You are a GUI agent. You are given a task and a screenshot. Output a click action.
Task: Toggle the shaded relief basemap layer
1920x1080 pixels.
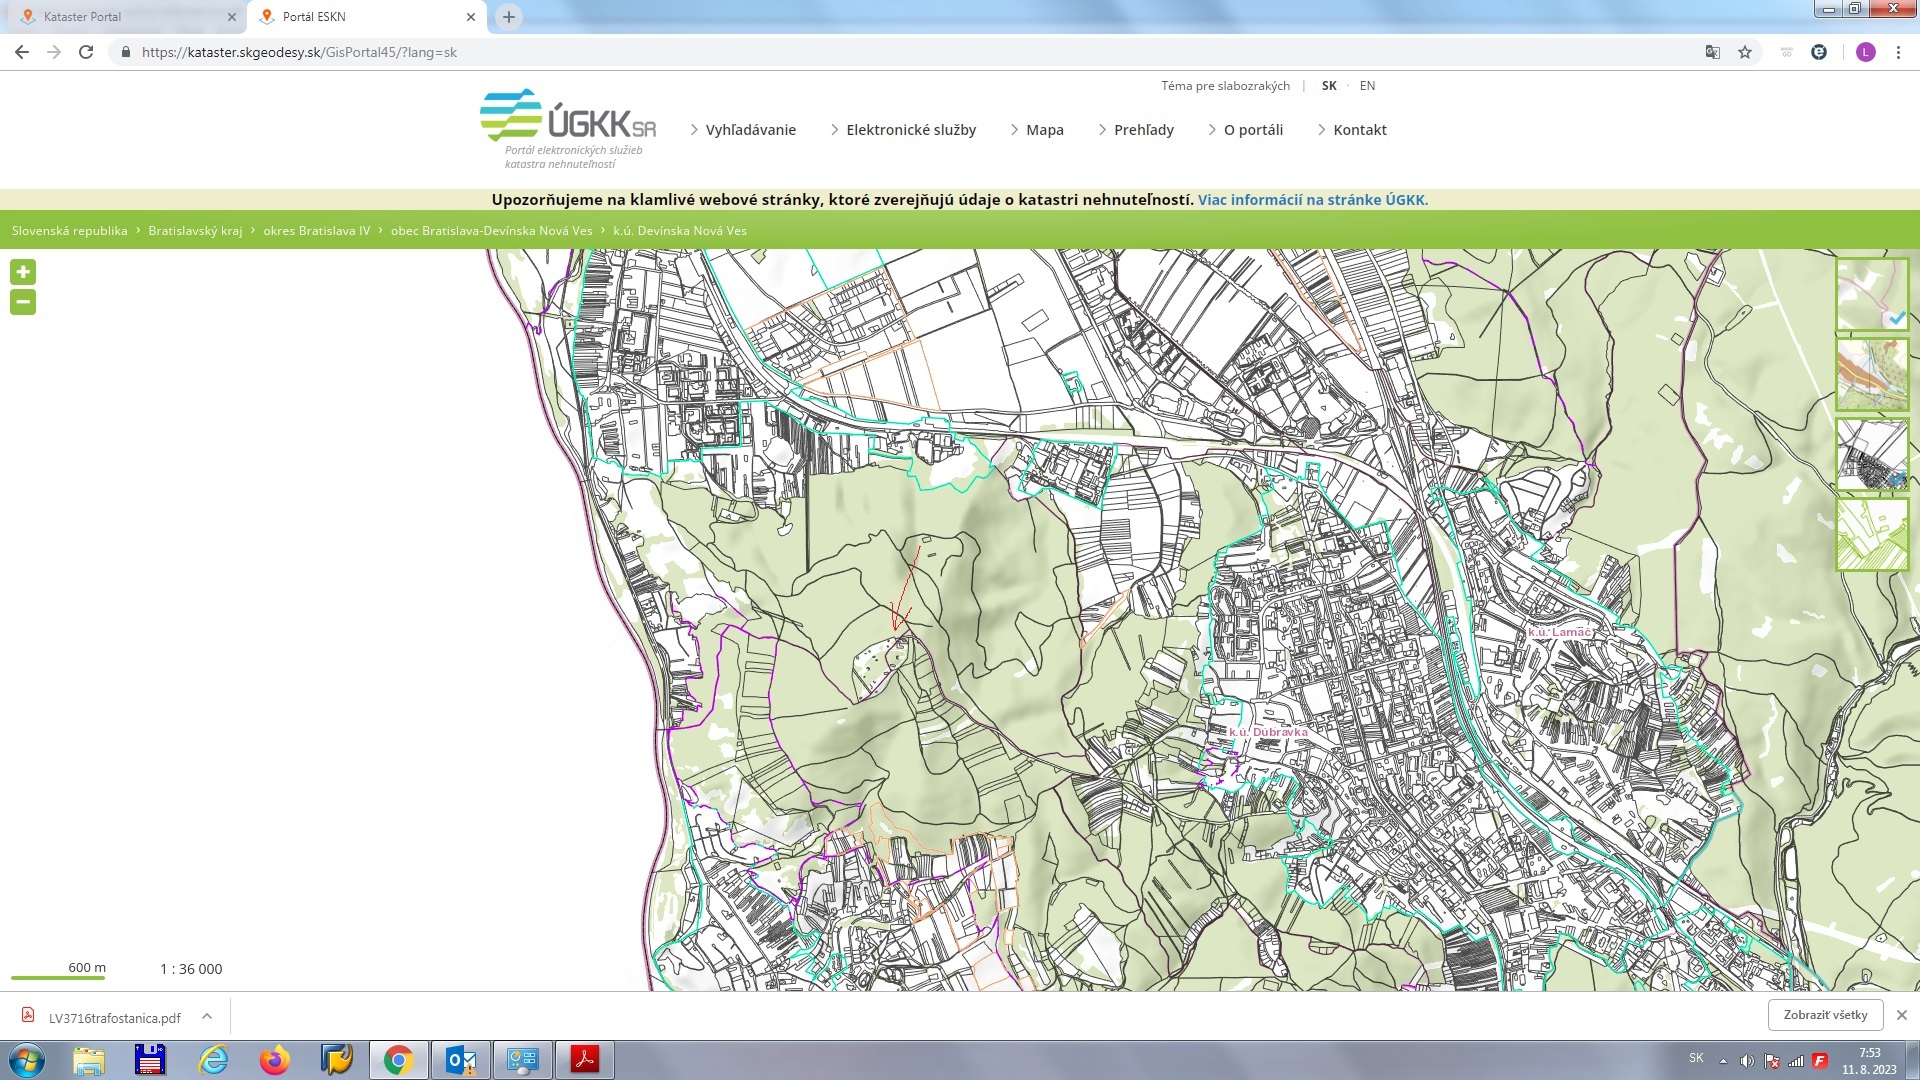click(1872, 295)
